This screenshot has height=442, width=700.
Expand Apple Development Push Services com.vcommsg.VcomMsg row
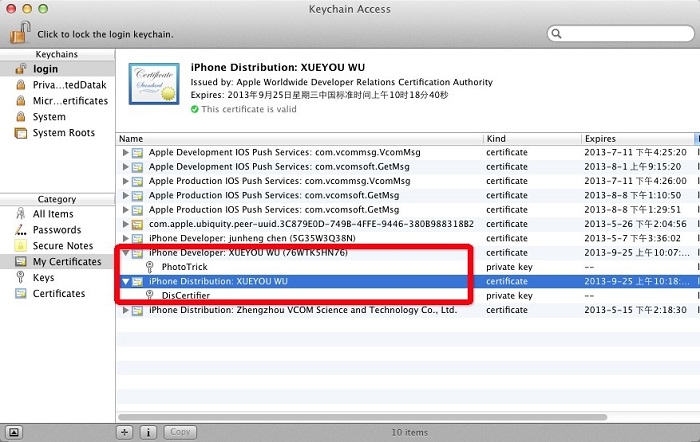tap(125, 152)
